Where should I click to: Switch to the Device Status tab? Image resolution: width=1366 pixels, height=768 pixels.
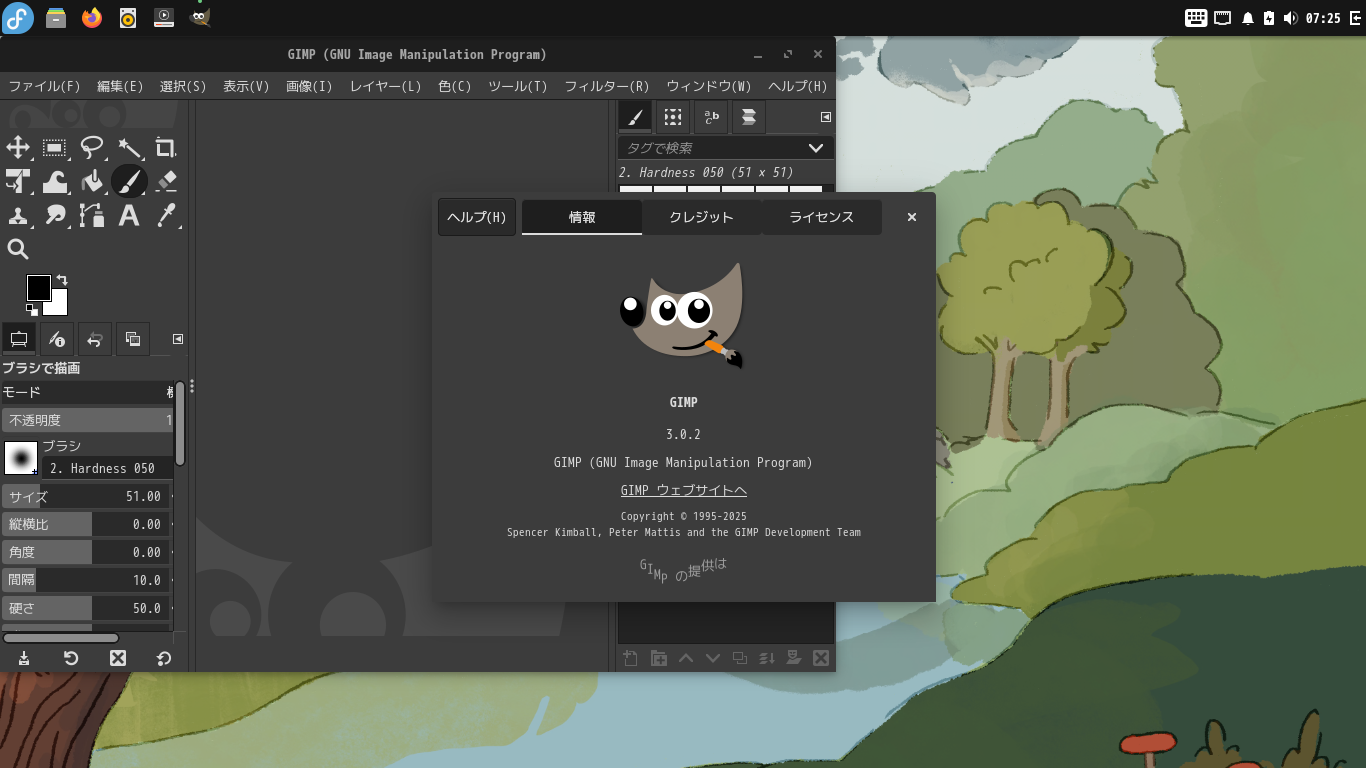[x=57, y=339]
